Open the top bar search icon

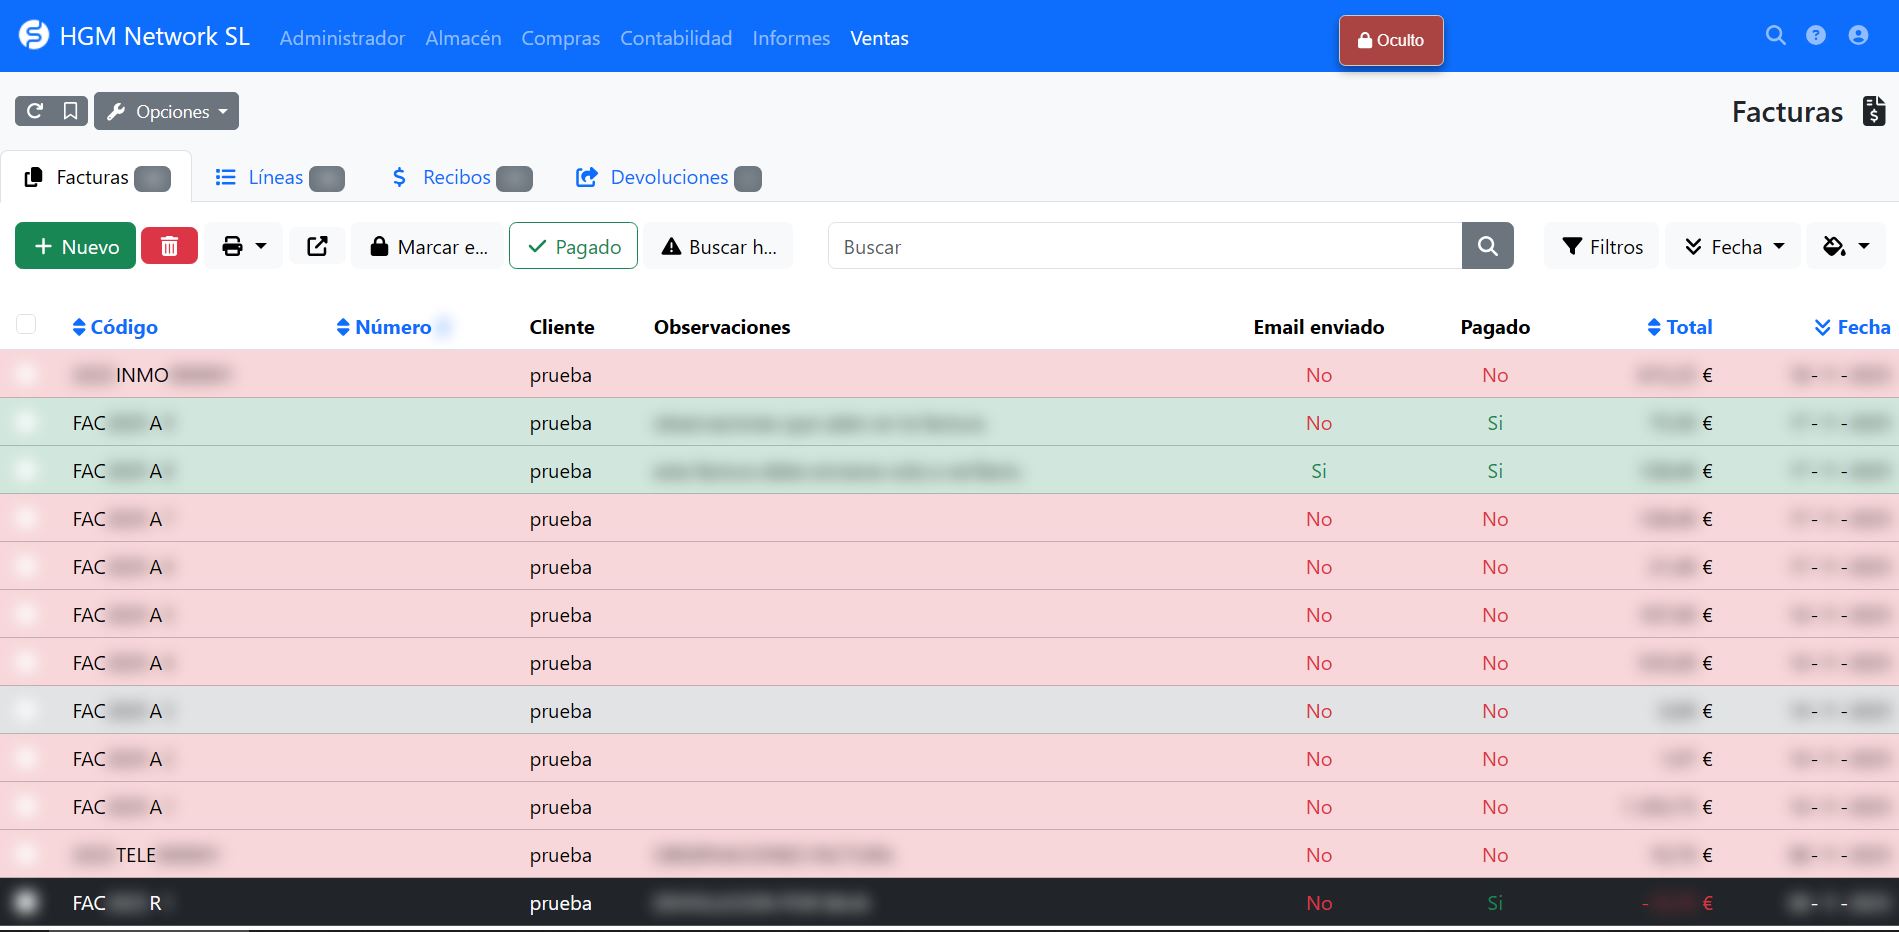[x=1775, y=36]
